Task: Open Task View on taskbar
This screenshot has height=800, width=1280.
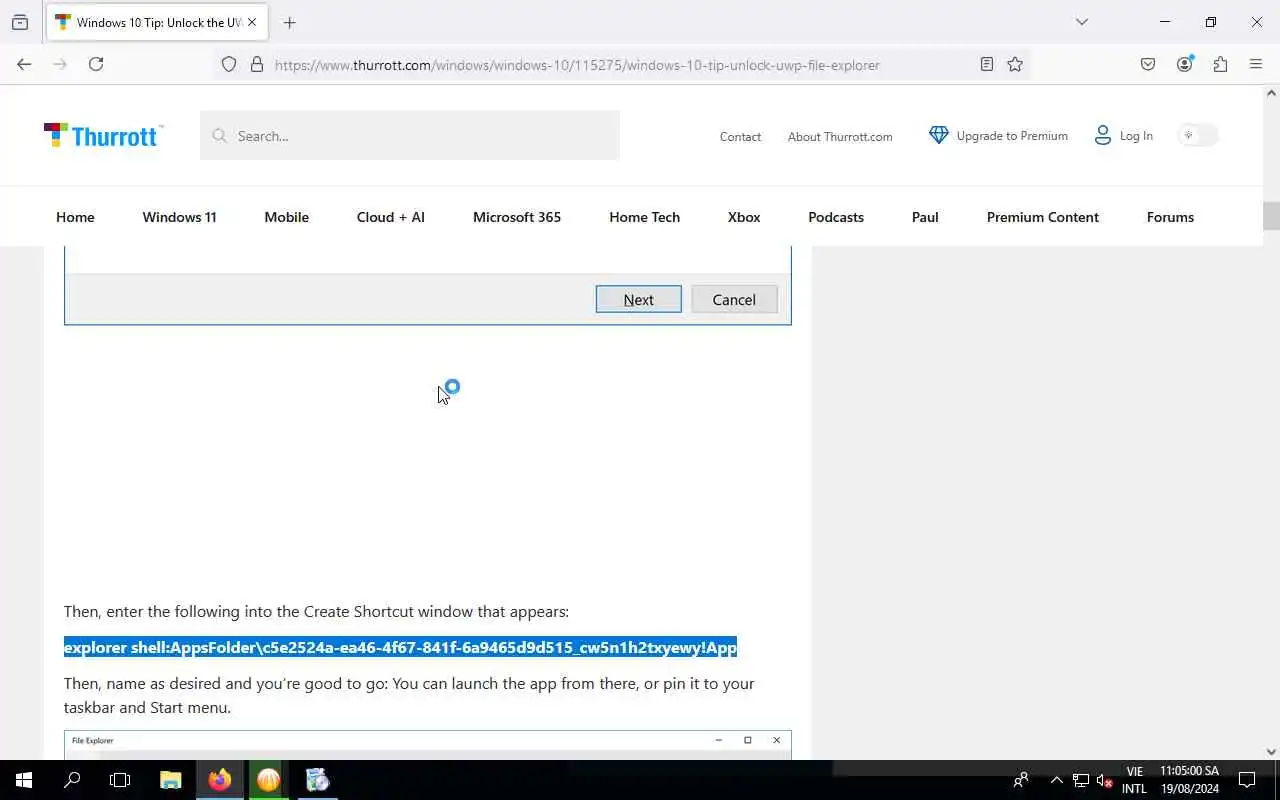Action: (120, 780)
